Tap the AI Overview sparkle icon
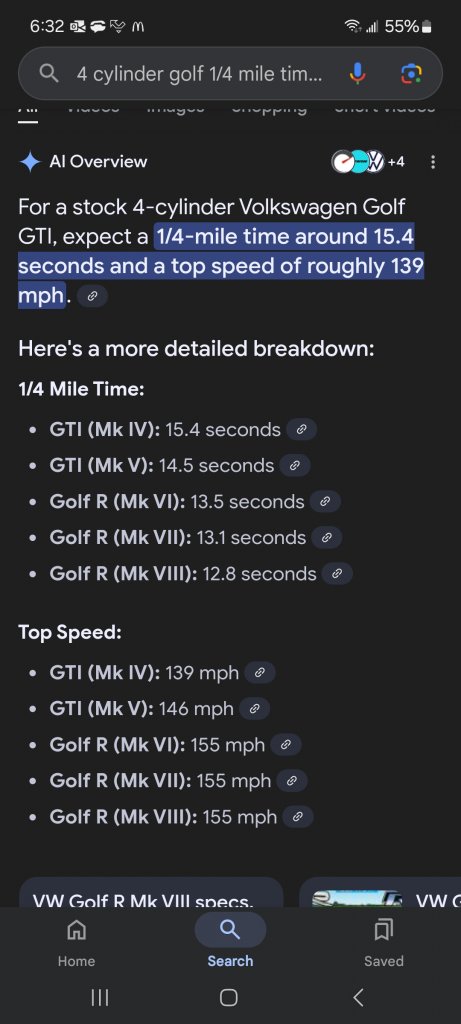The image size is (461, 1024). (x=30, y=161)
